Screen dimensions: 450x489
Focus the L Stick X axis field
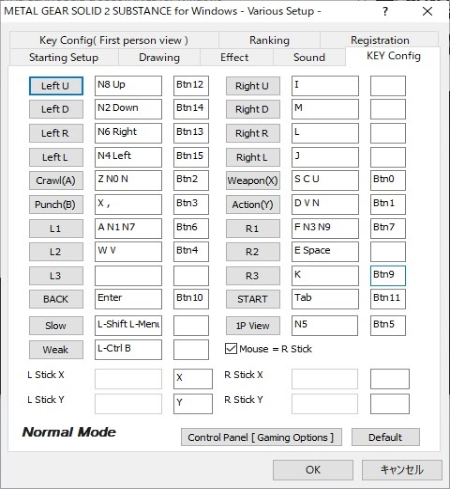click(193, 379)
